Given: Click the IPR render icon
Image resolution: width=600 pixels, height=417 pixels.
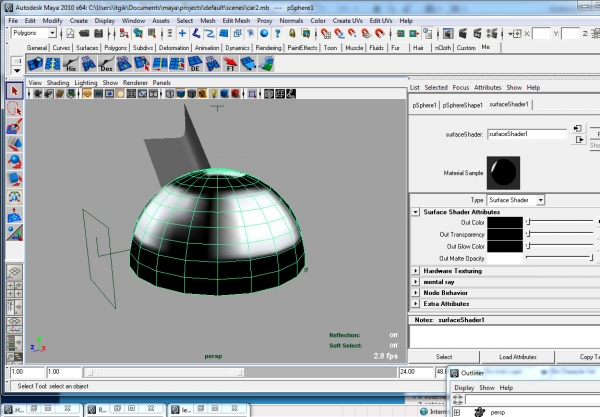Looking at the screenshot, I should tap(478, 34).
